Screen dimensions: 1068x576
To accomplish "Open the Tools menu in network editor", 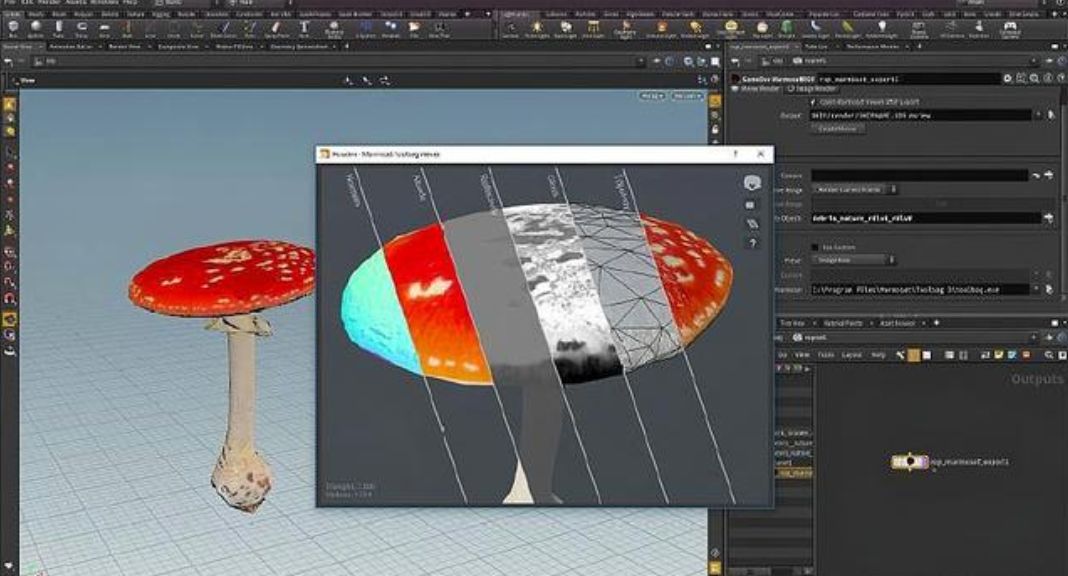I will pos(825,355).
